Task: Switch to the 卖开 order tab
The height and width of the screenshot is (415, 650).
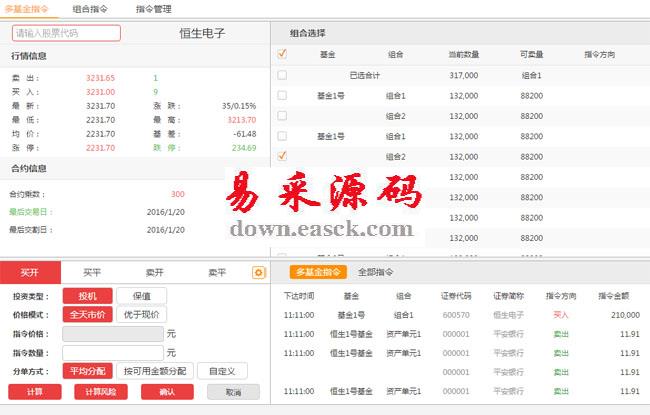Action: click(x=154, y=272)
